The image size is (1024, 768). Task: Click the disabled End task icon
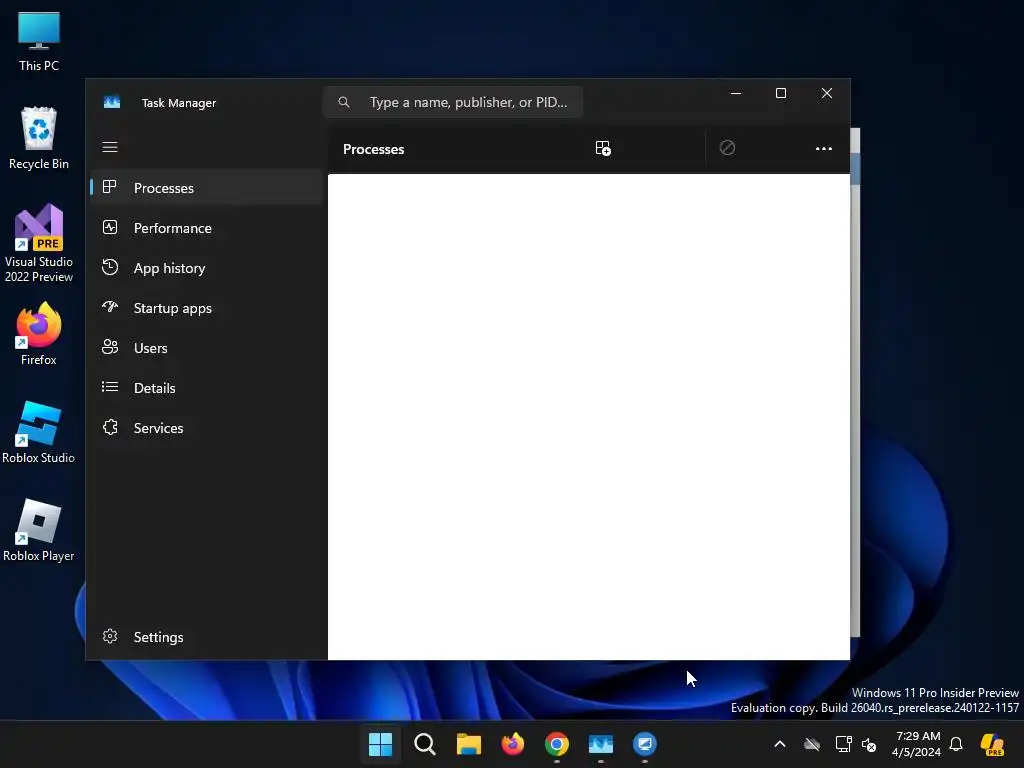pyautogui.click(x=727, y=148)
